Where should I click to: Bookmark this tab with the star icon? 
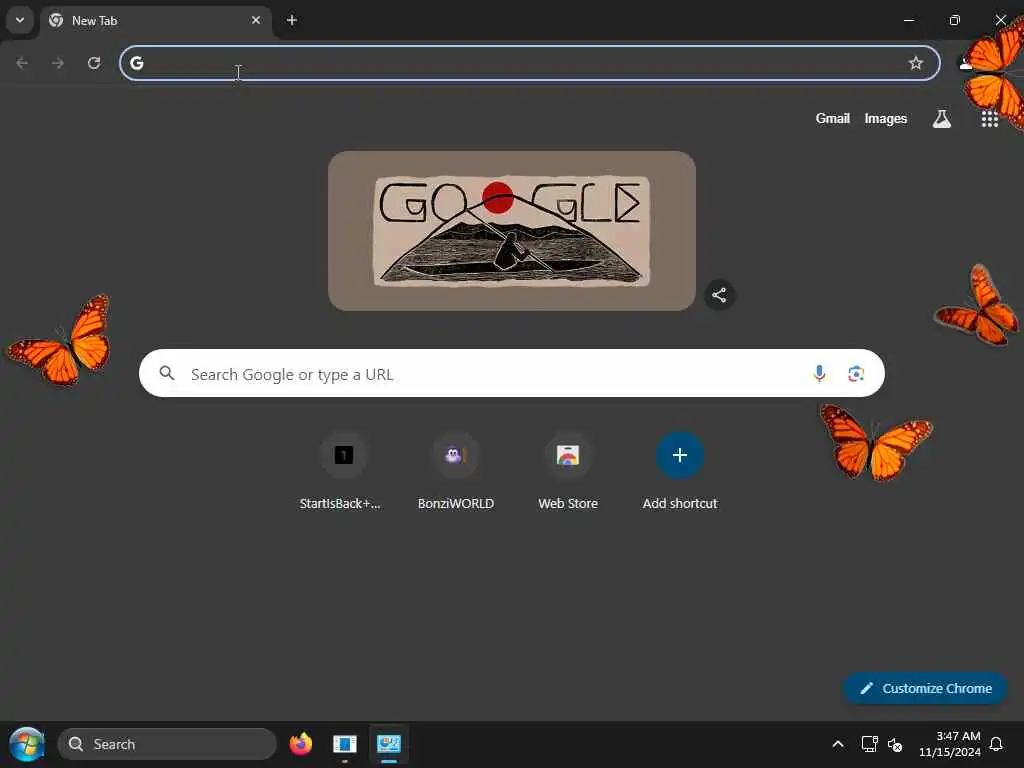916,63
